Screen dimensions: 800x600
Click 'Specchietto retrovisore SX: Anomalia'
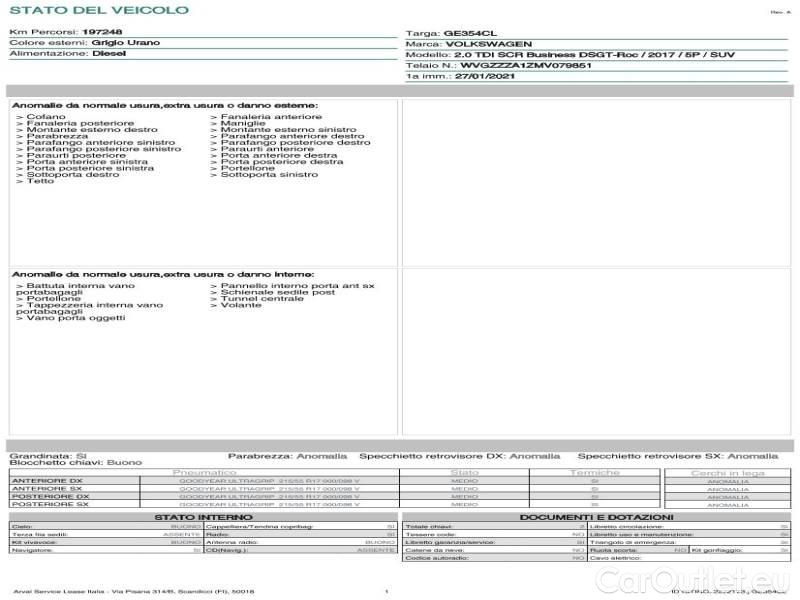(678, 456)
